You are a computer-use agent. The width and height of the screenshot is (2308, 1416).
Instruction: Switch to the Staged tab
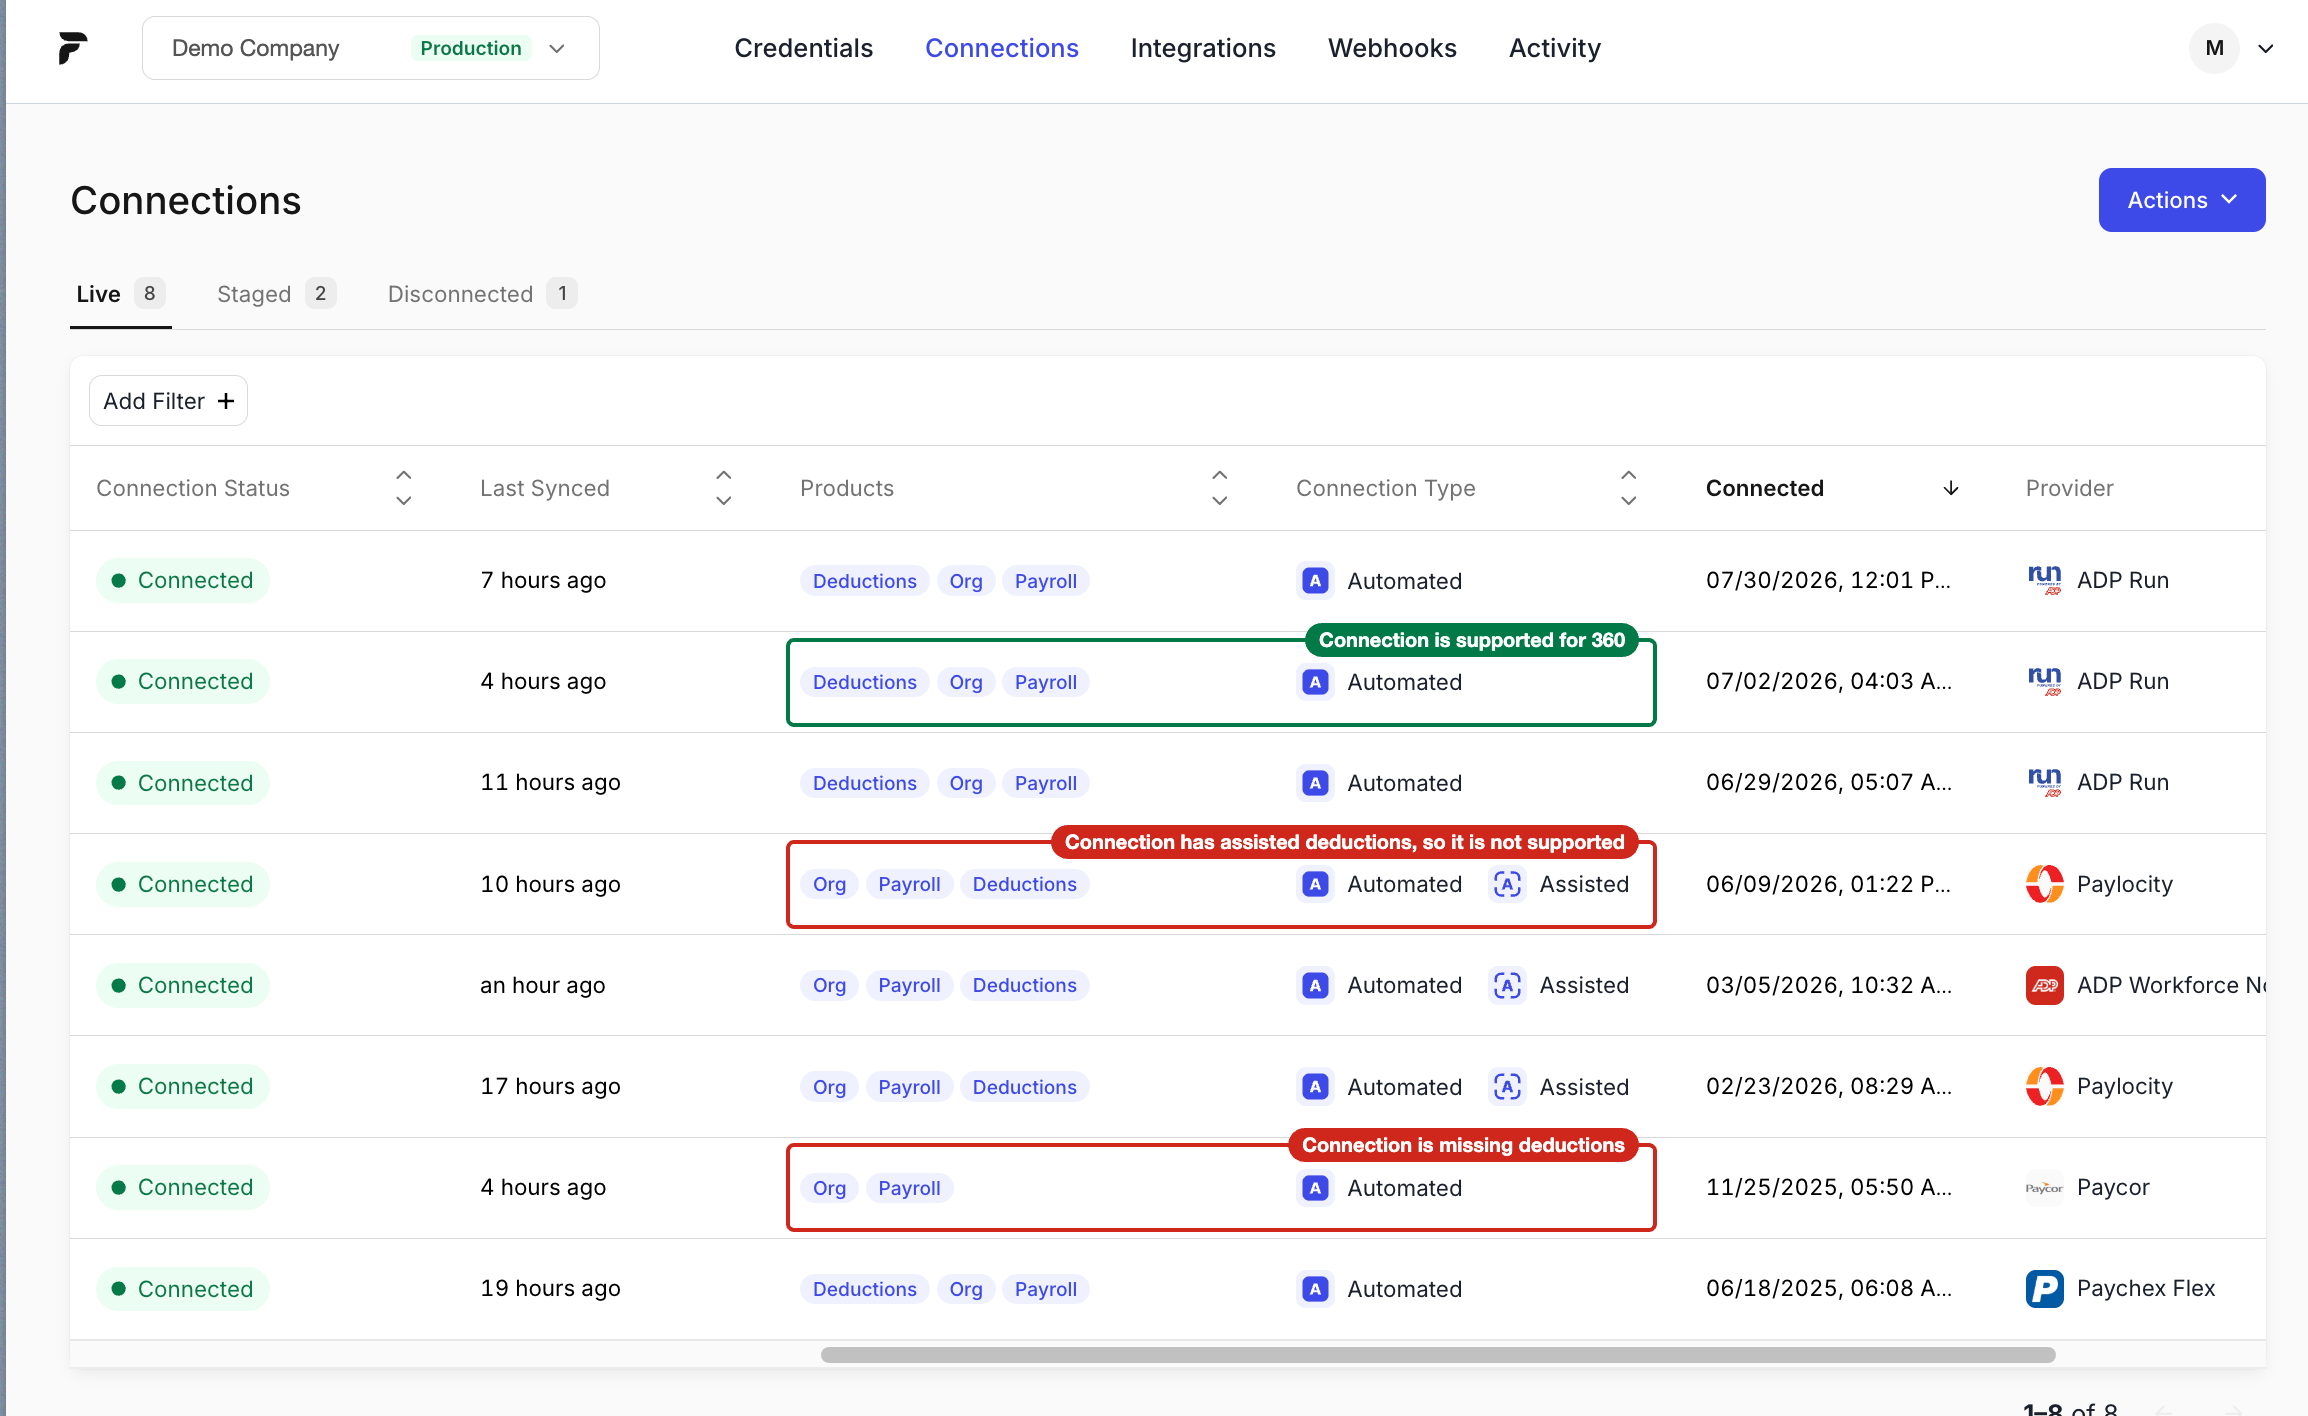[276, 294]
